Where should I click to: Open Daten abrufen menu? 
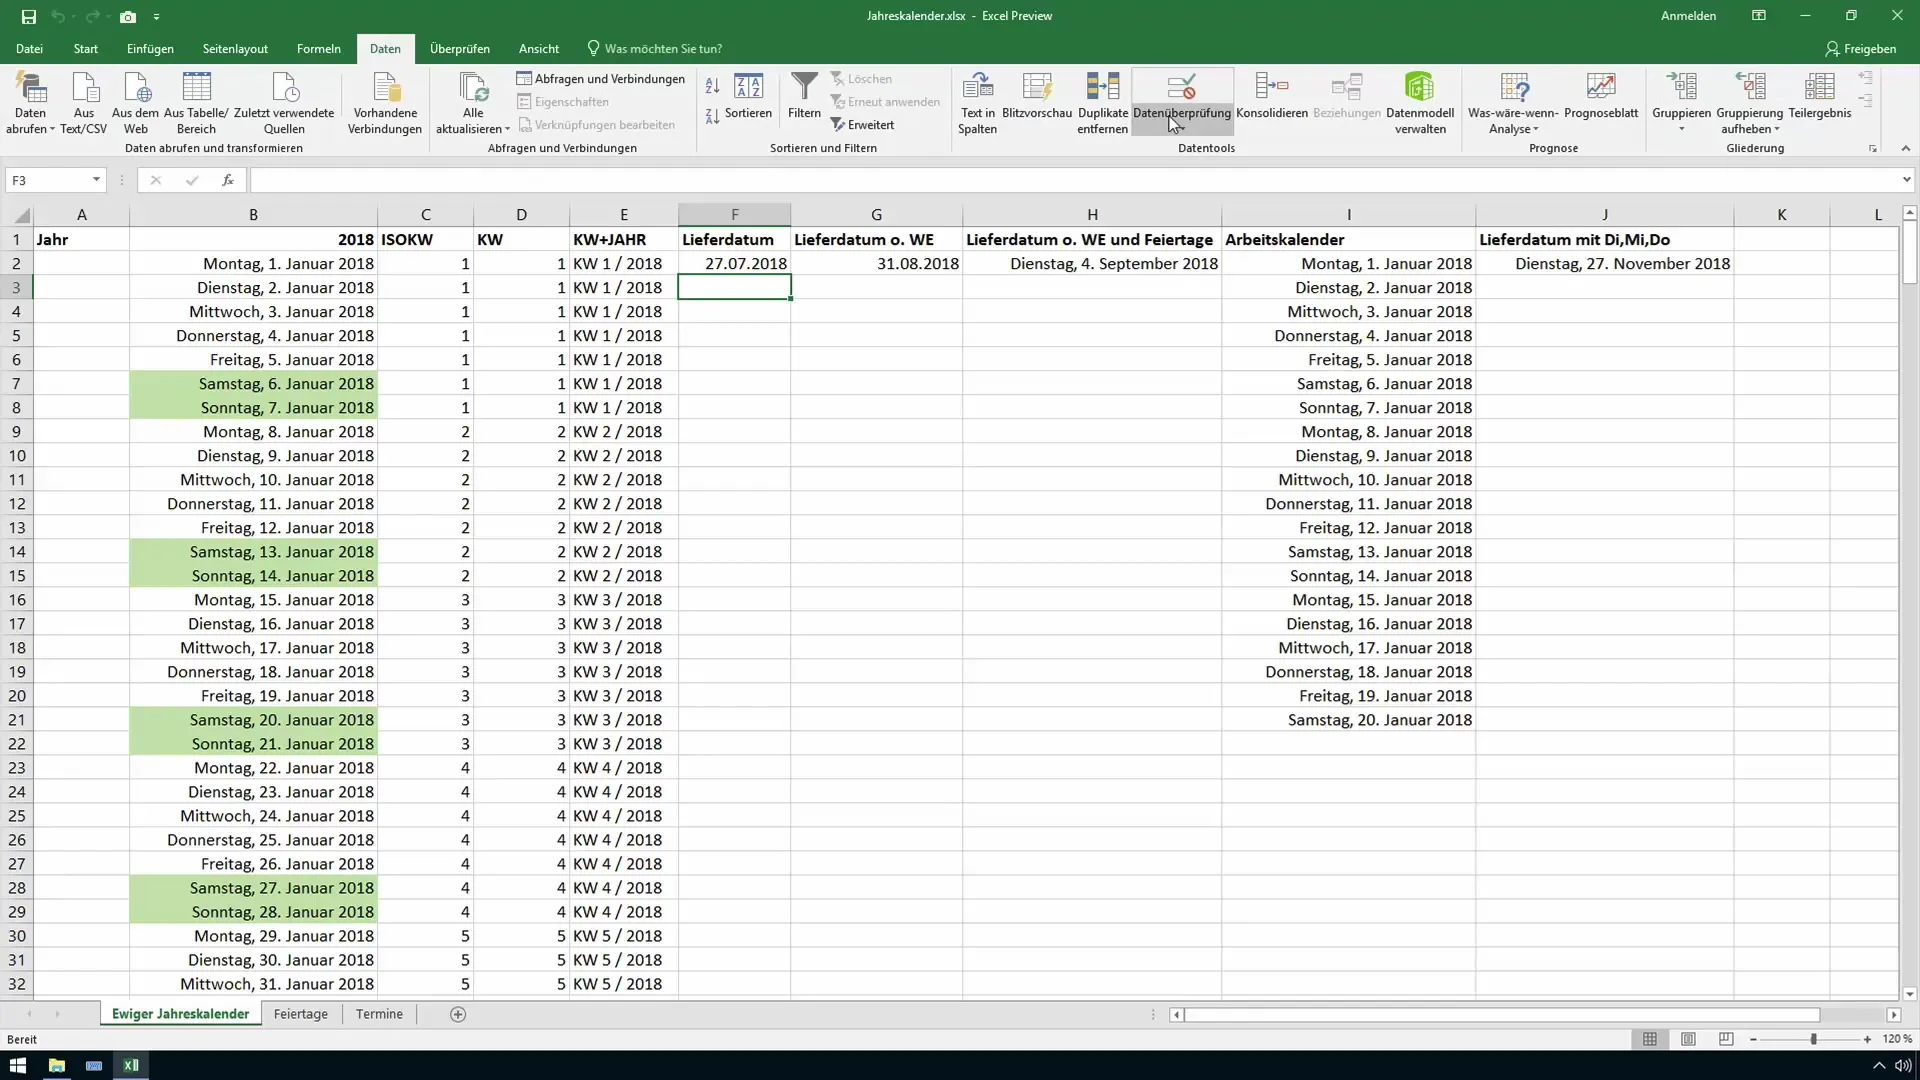(30, 103)
